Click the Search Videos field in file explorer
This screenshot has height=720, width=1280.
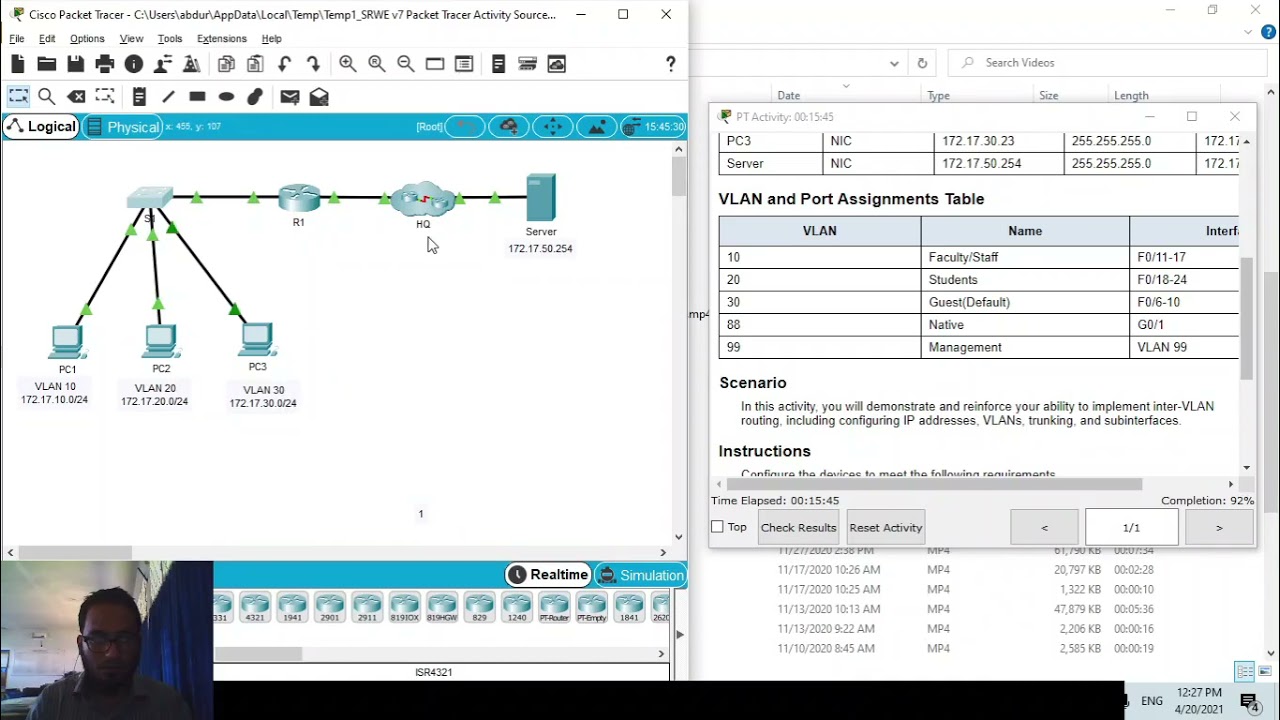coord(1105,63)
